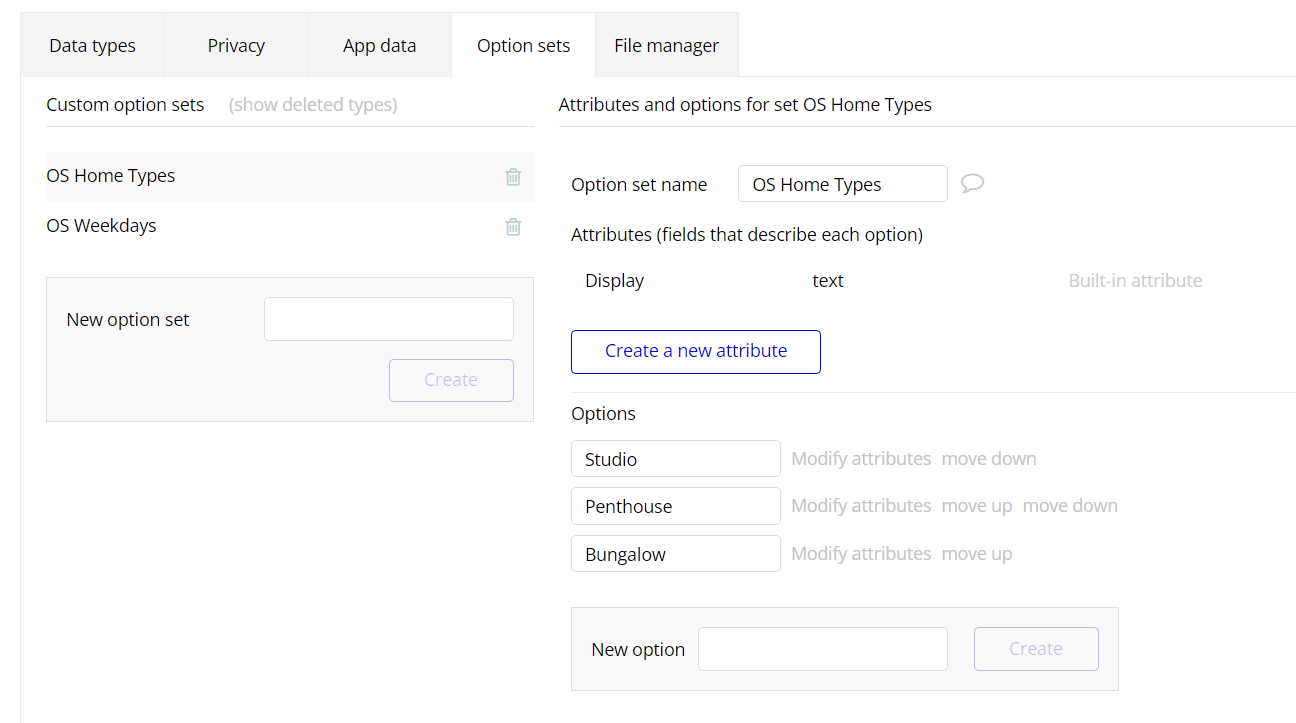Move the Studio option down
This screenshot has width=1296, height=723.
(x=989, y=459)
